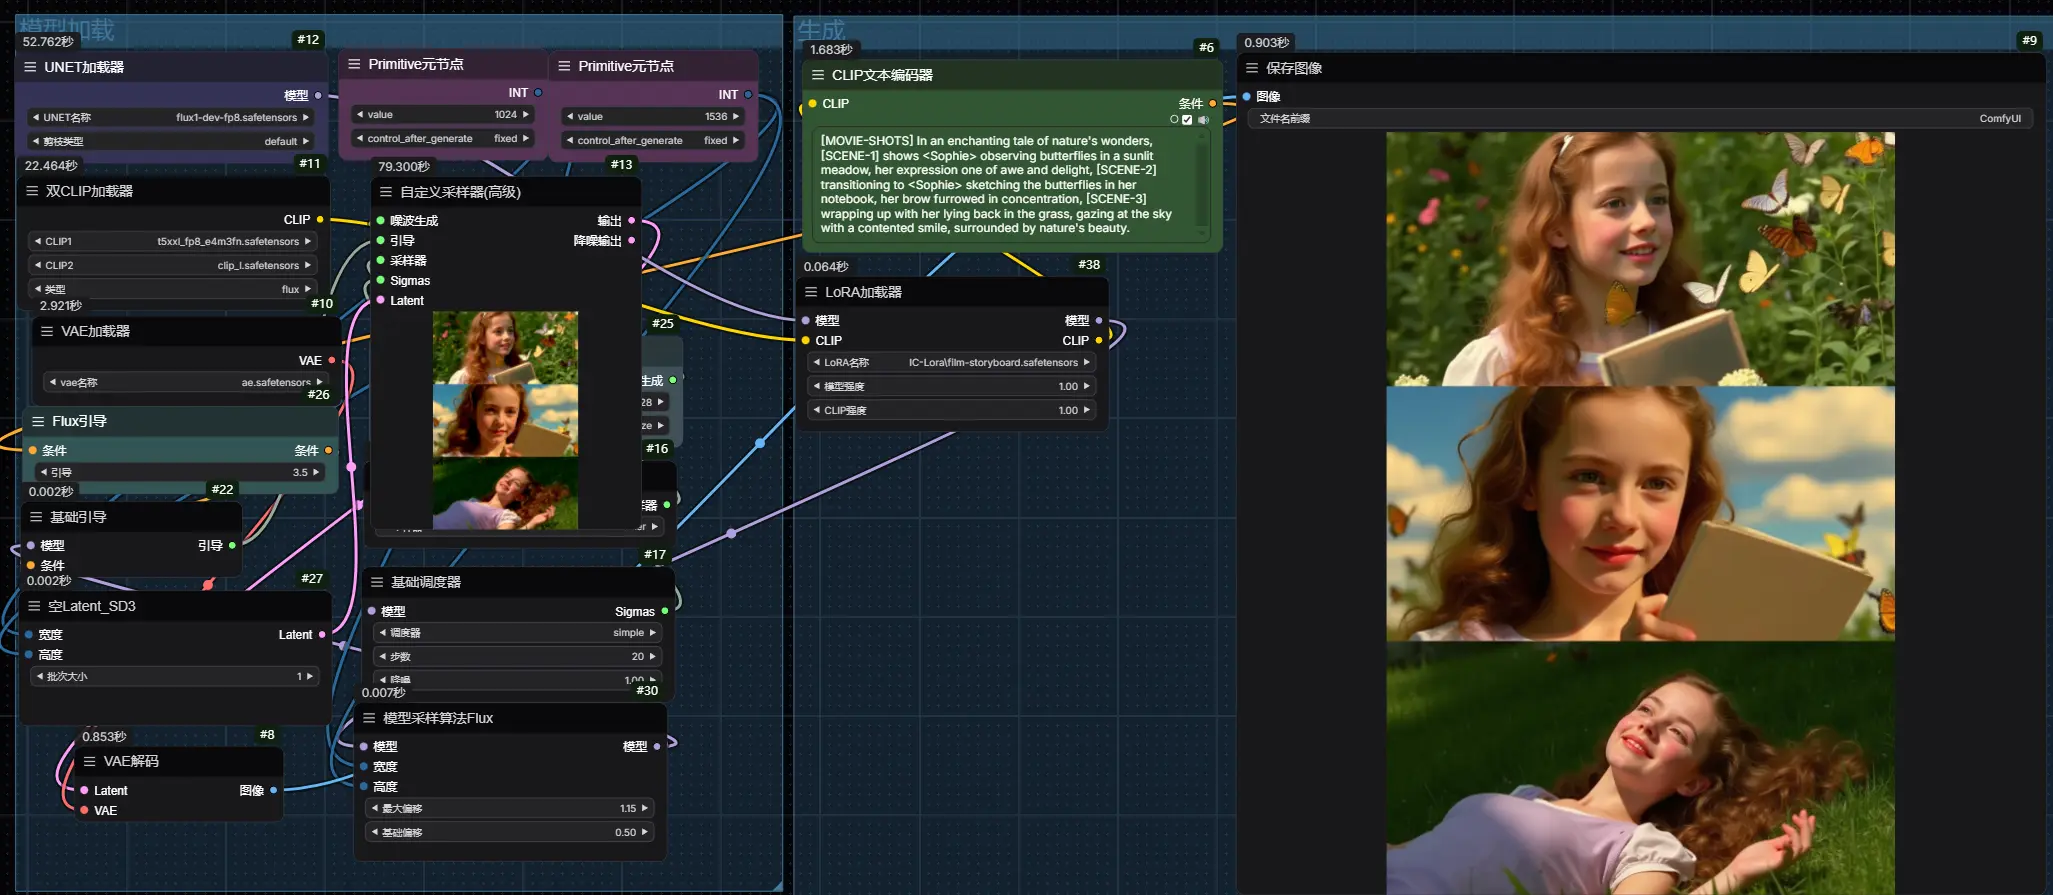Decrease the Flux引导 value of 3.5
Image resolution: width=2053 pixels, height=895 pixels.
click(x=43, y=472)
